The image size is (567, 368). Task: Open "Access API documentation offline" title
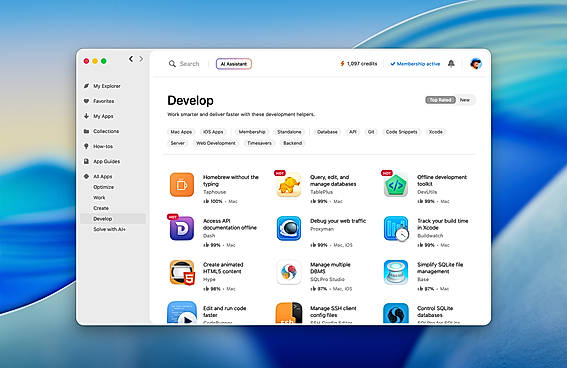click(x=230, y=224)
